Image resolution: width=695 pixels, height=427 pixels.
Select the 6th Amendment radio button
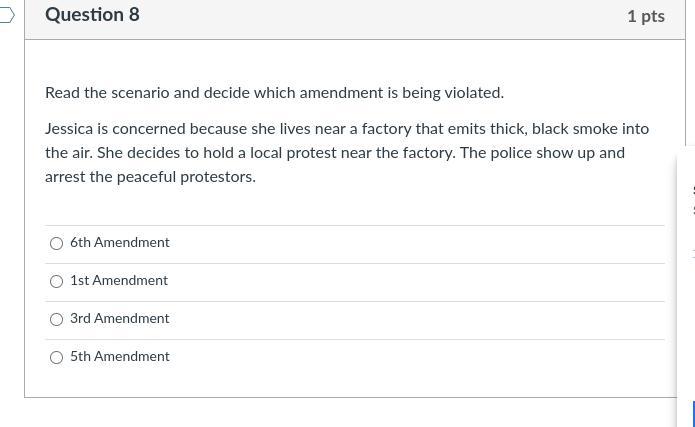[57, 243]
